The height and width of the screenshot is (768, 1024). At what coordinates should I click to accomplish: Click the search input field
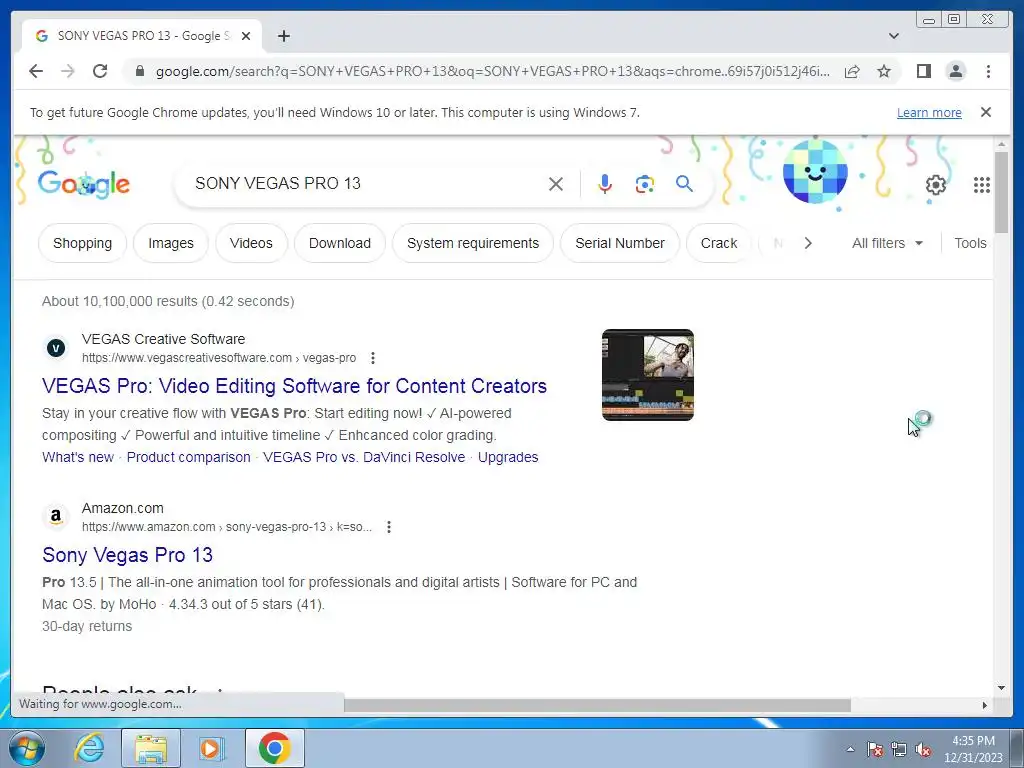tap(366, 184)
